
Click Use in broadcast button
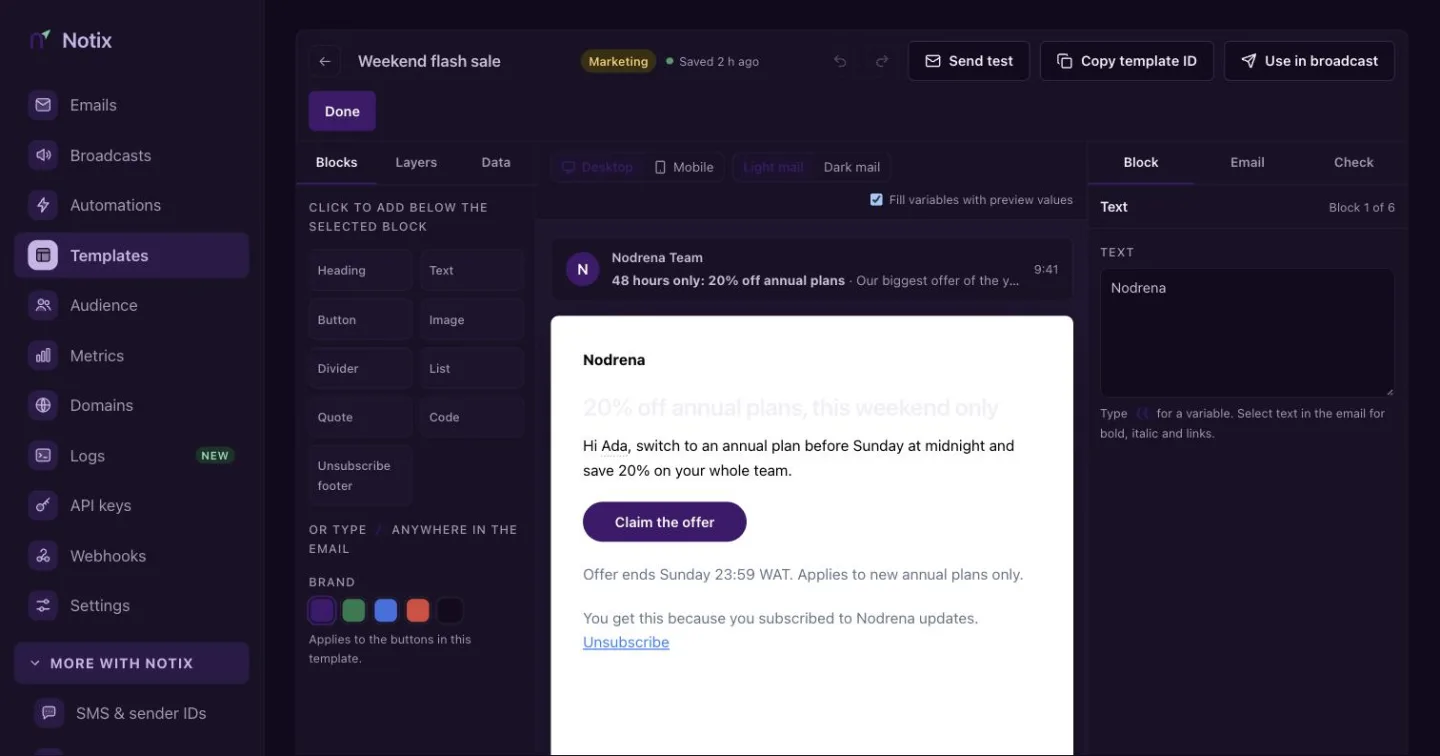(x=1309, y=61)
